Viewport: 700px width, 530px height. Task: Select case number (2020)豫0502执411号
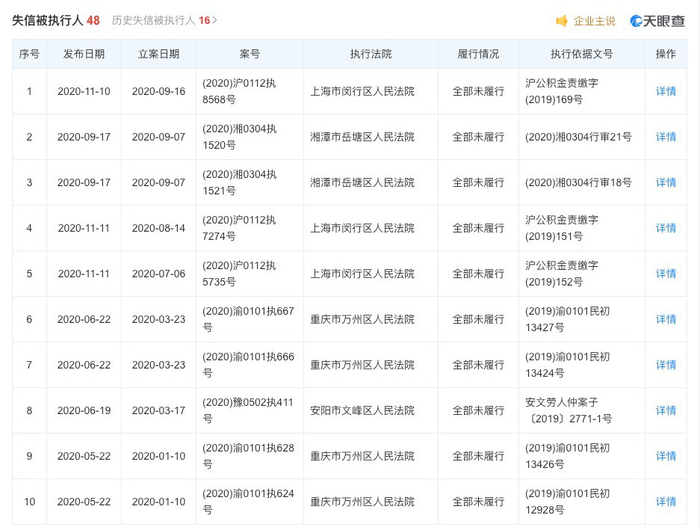click(248, 410)
